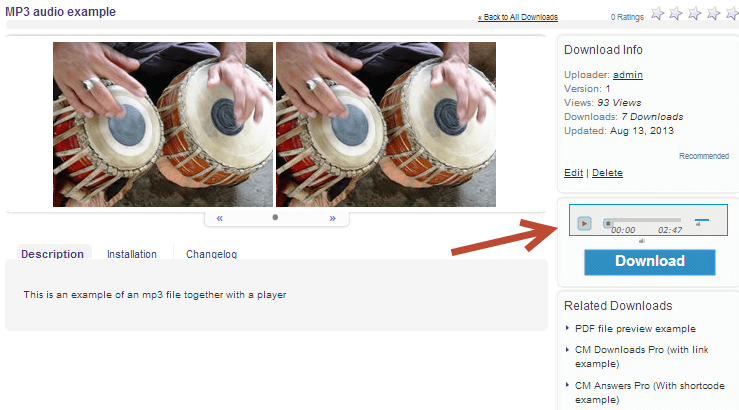
Task: Advance to the next screenshot with right arrows
Action: pyautogui.click(x=333, y=218)
